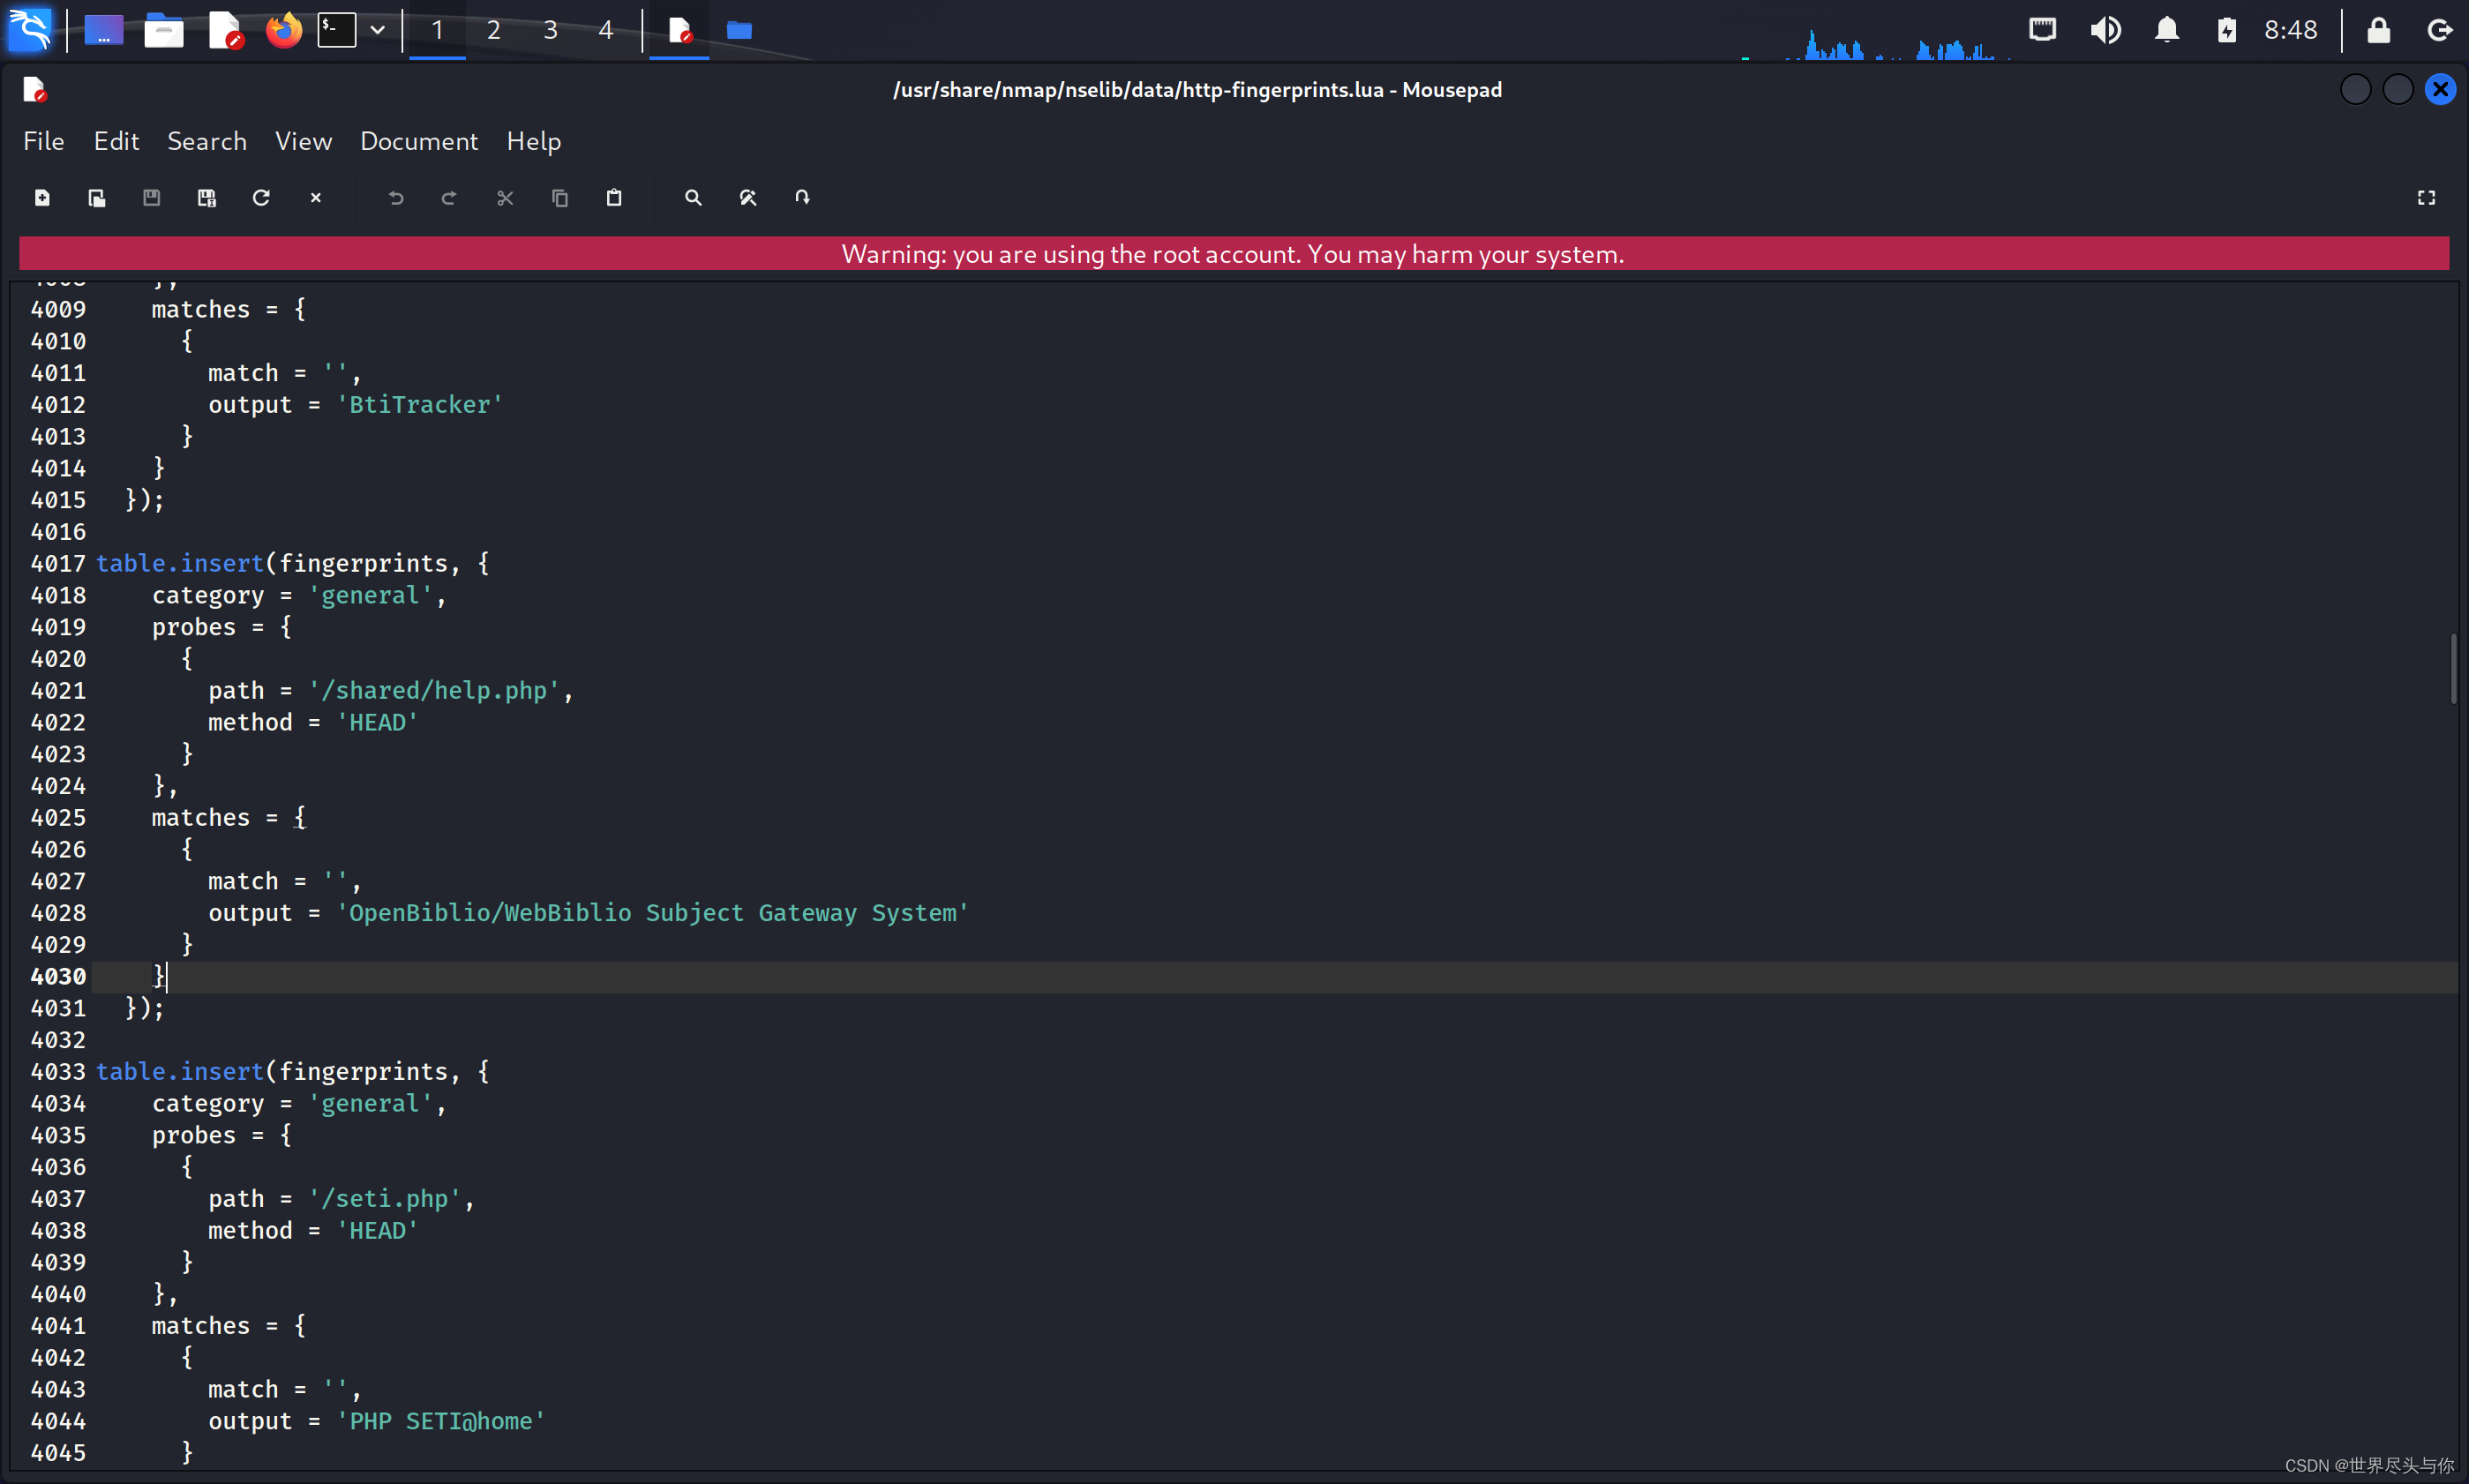Open the text editor launcher in panel
This screenshot has height=1484, width=2469.
click(x=225, y=30)
